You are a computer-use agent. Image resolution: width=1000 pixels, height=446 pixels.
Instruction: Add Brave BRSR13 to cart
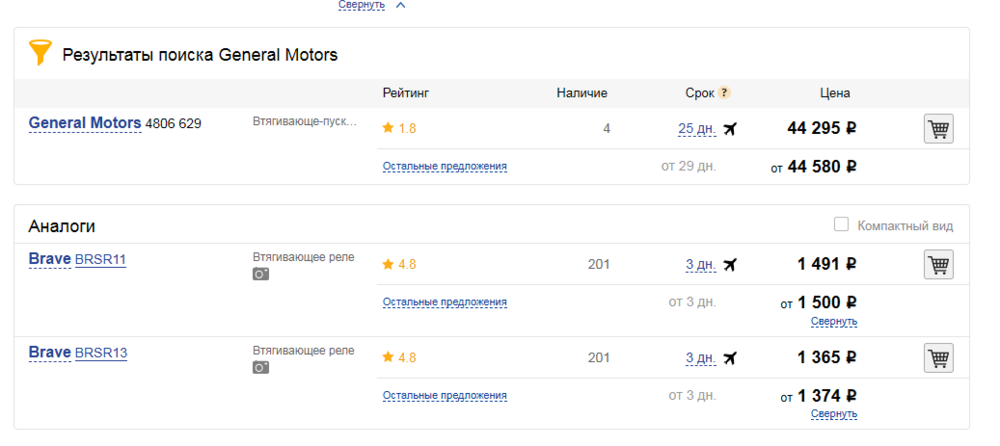coord(938,358)
